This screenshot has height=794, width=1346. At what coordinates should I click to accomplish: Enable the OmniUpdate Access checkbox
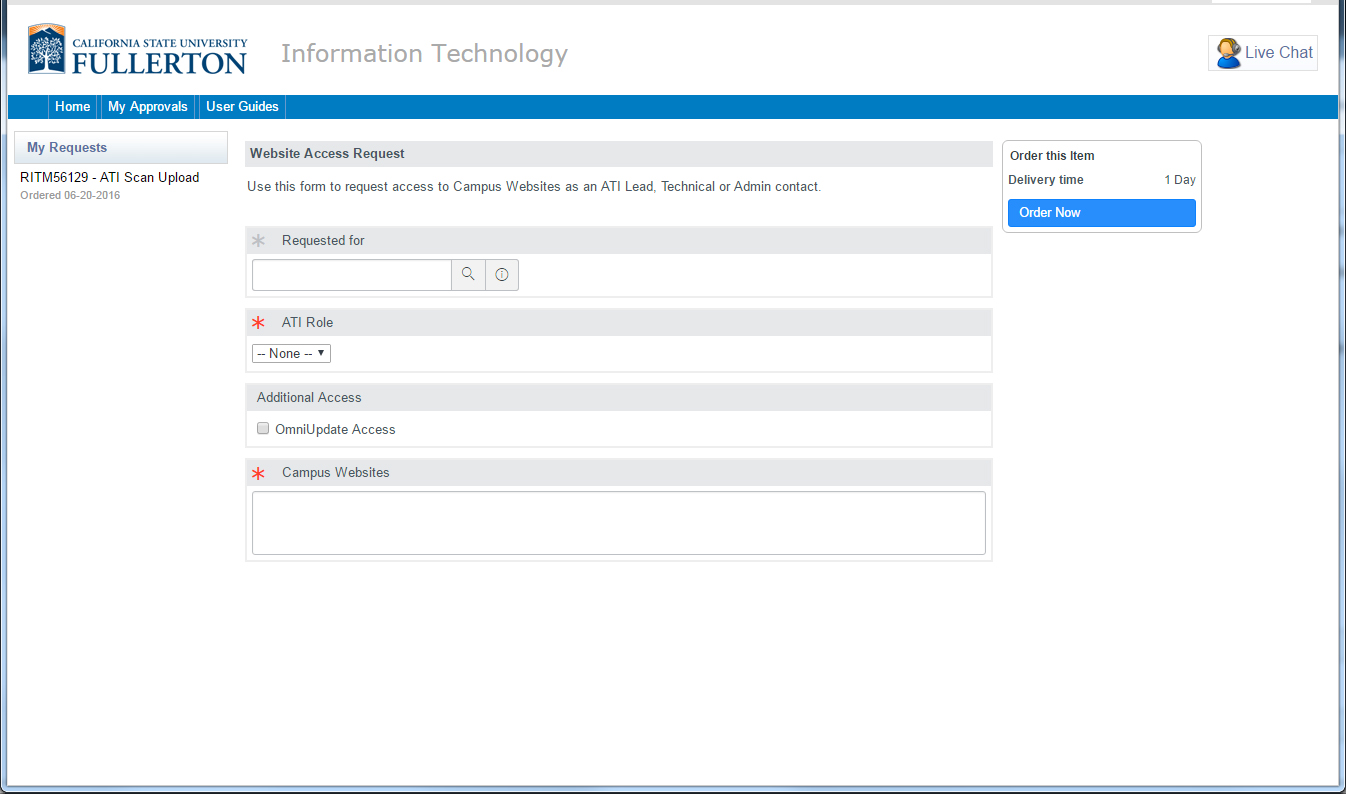click(263, 429)
